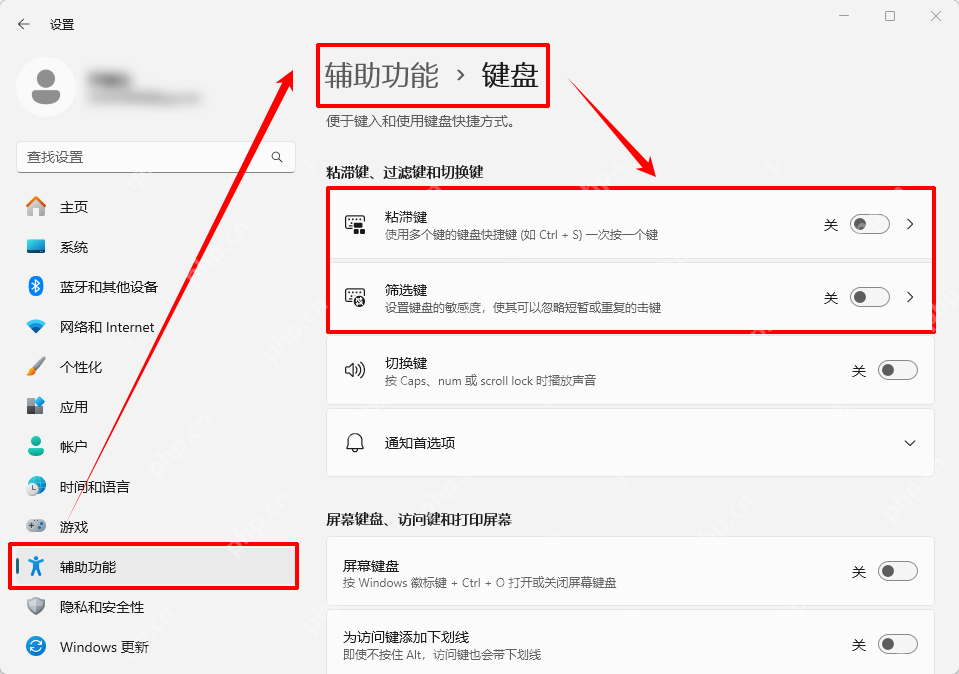Click 使用多个键的键盘快捷键 description

pyautogui.click(x=522, y=235)
